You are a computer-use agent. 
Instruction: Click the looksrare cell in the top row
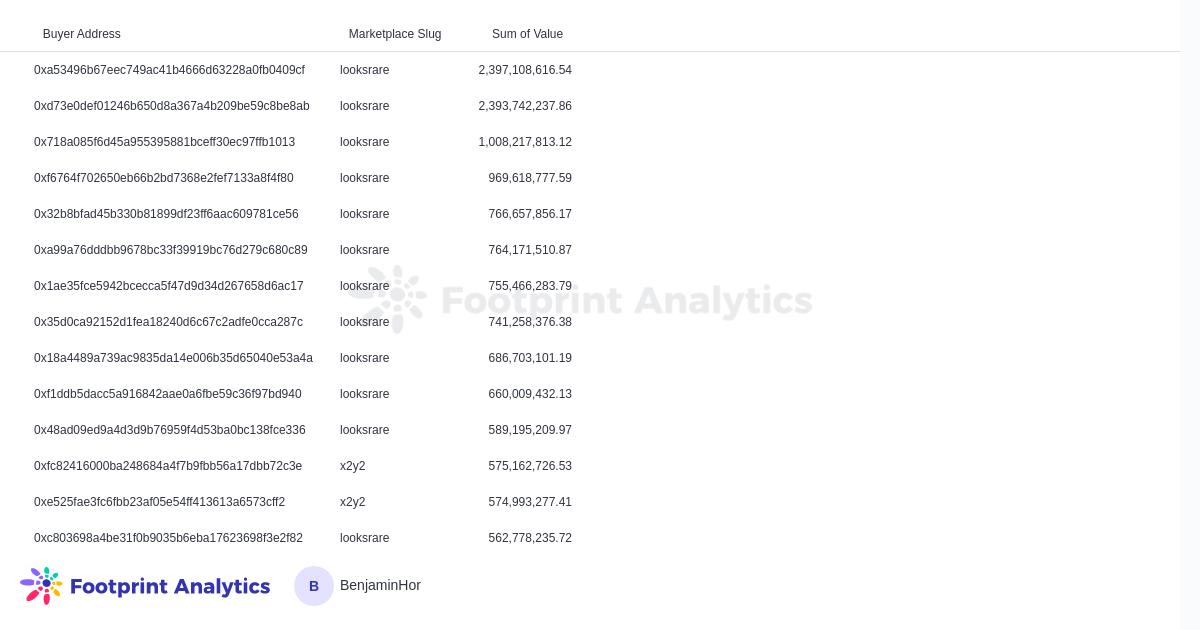(x=365, y=70)
